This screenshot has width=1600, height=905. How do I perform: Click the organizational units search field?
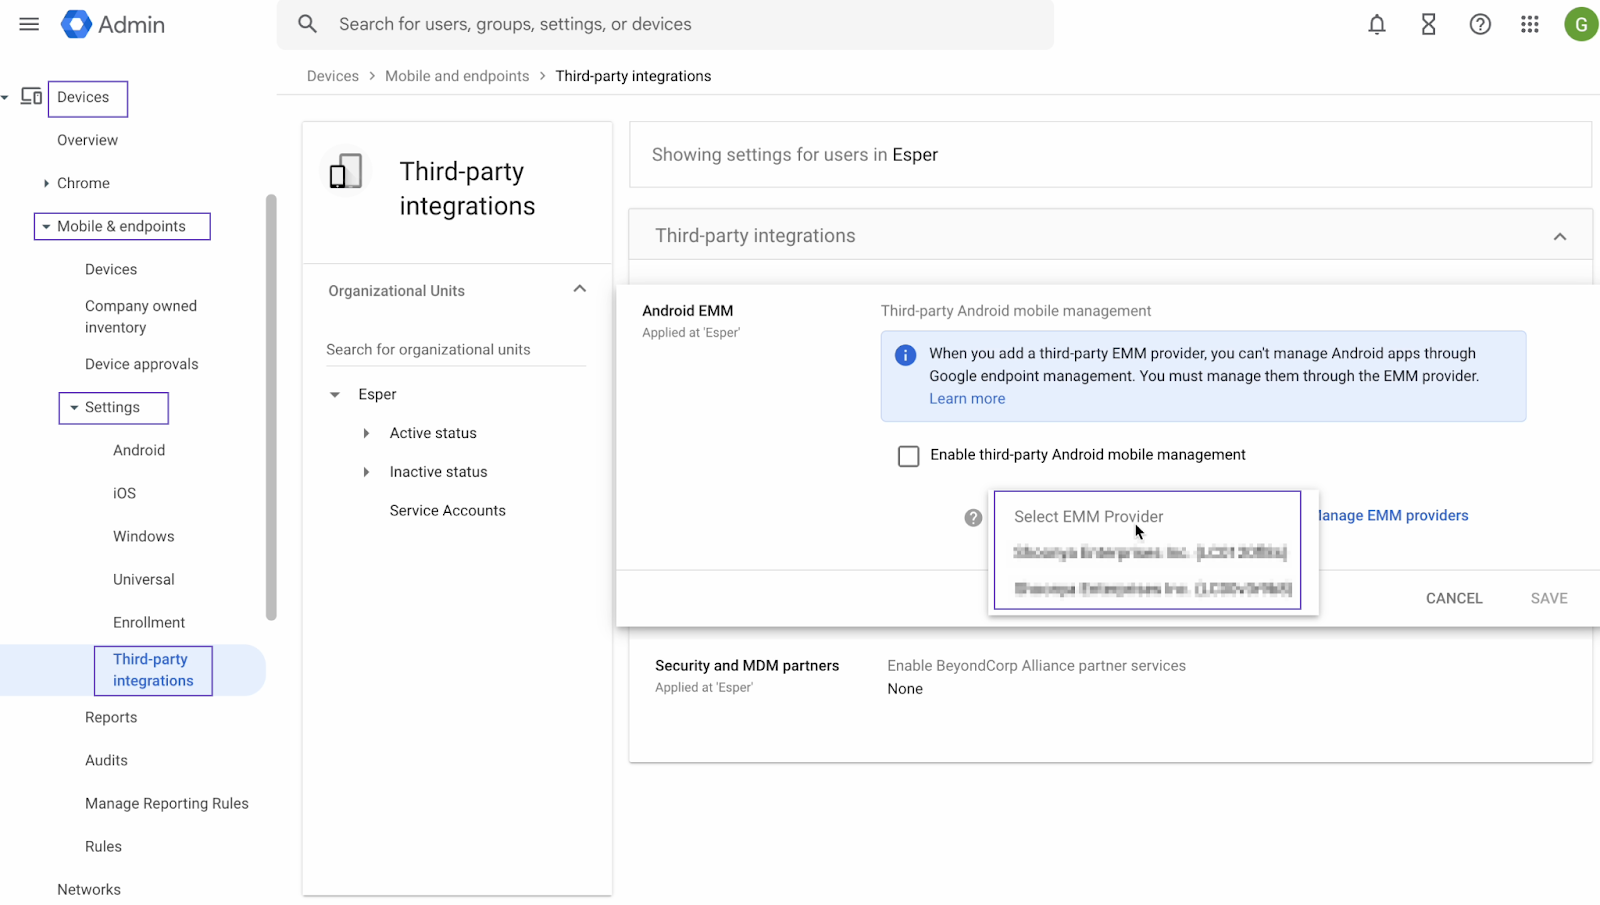pos(428,349)
